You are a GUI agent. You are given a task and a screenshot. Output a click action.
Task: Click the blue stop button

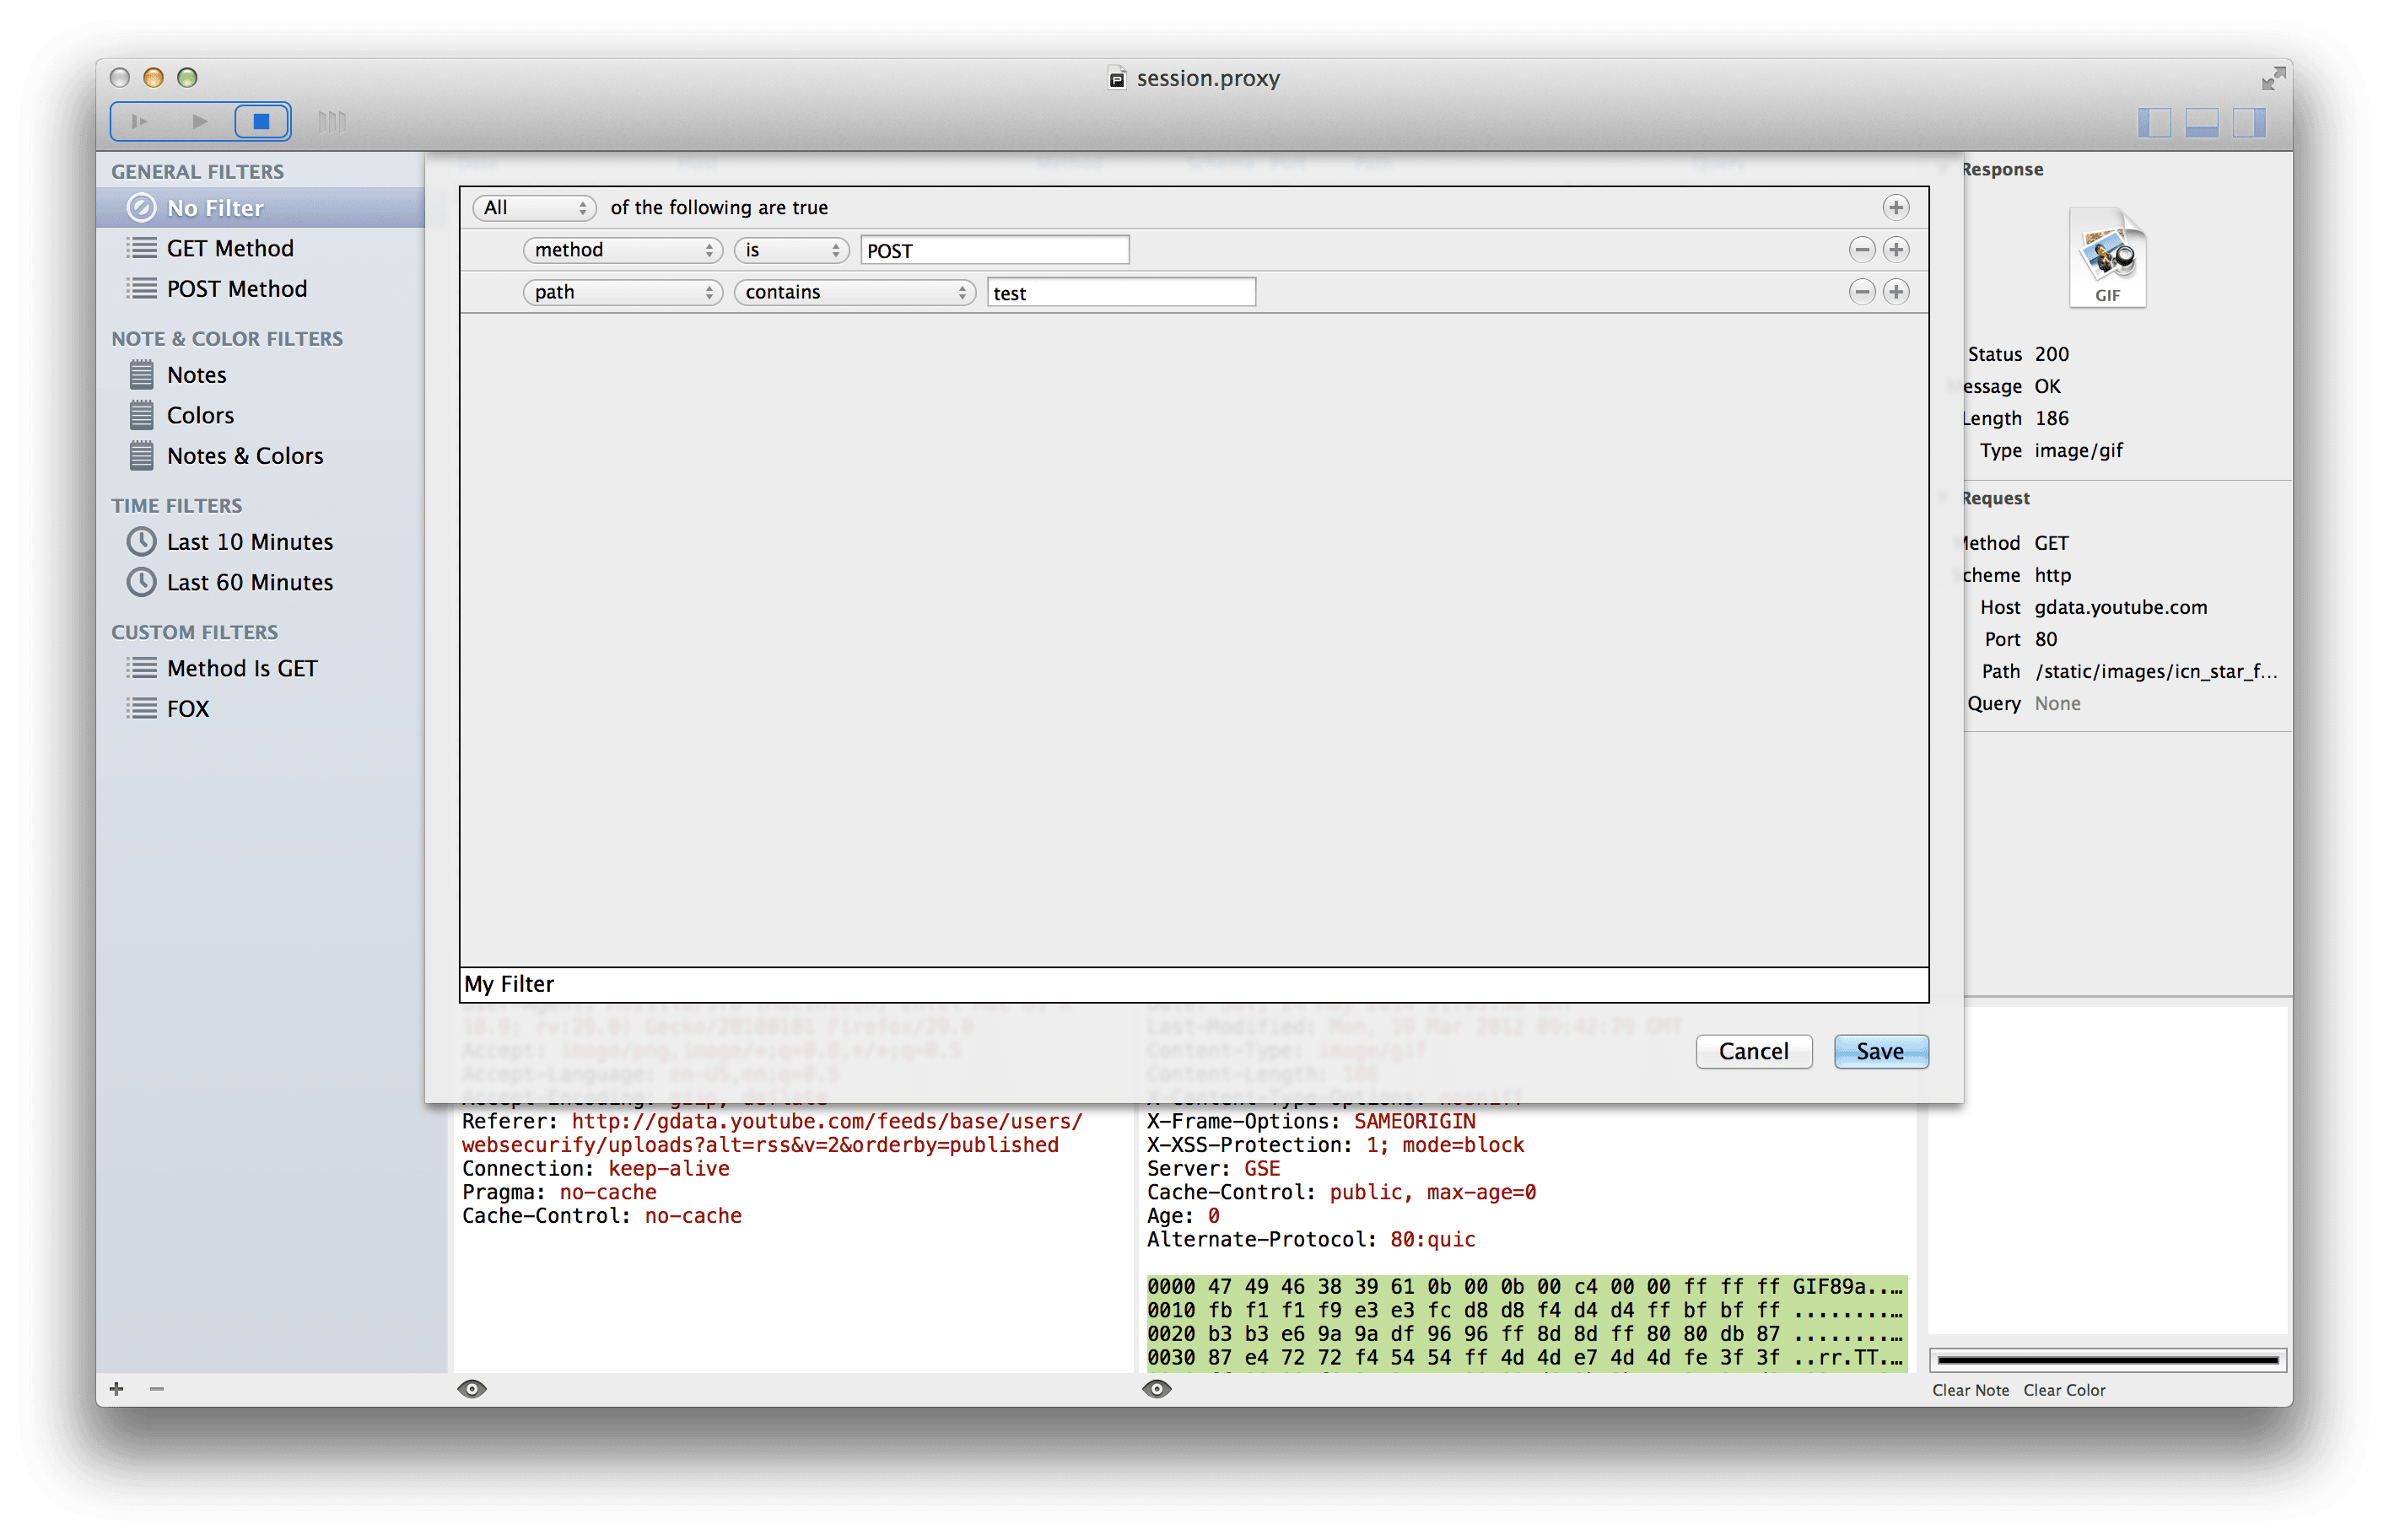tap(262, 122)
